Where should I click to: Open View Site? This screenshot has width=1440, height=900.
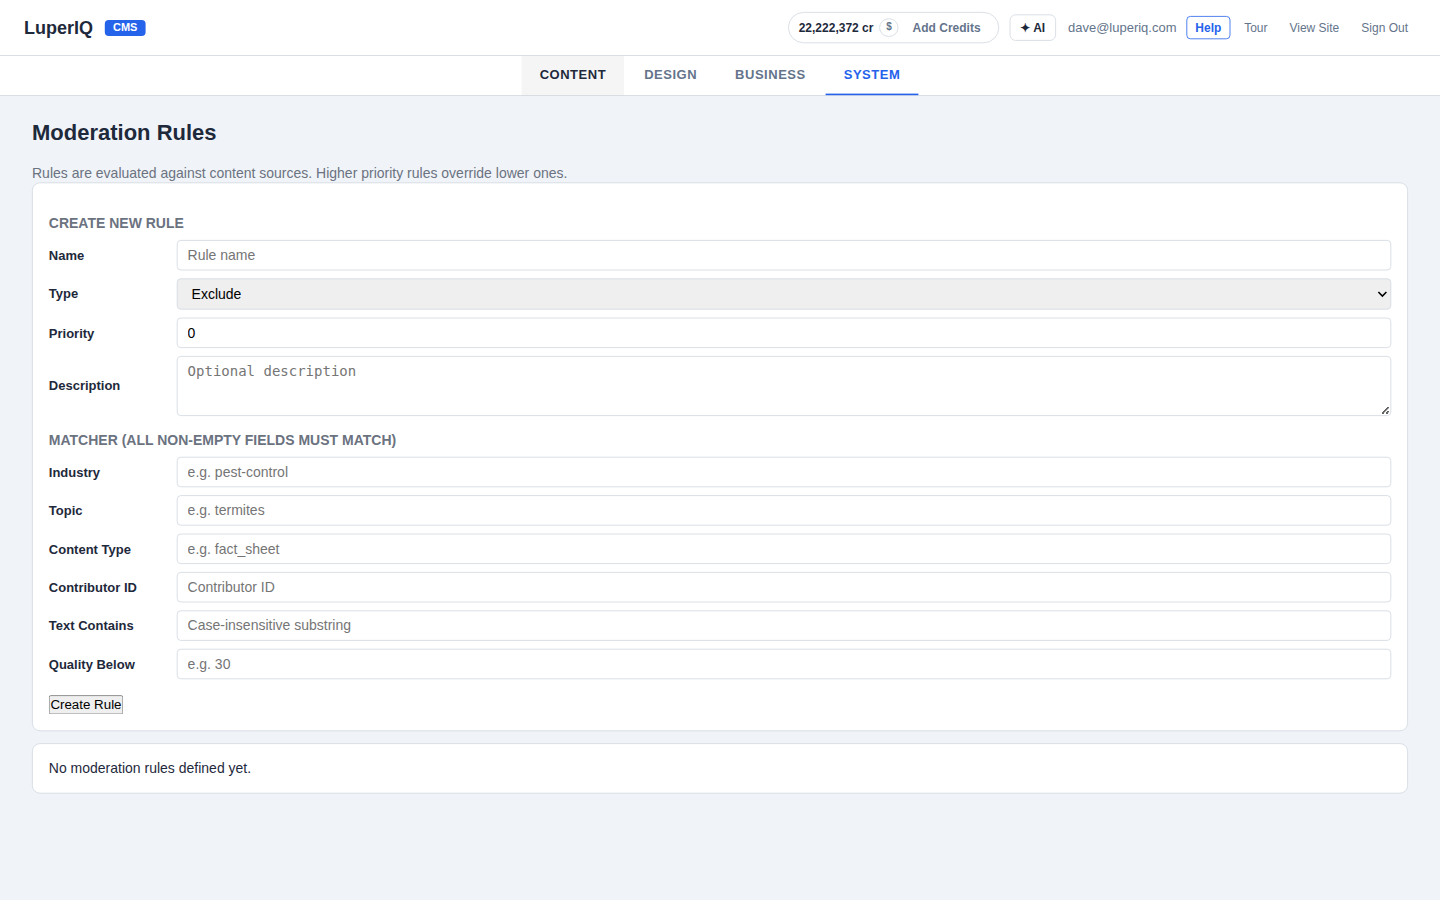[x=1313, y=27]
